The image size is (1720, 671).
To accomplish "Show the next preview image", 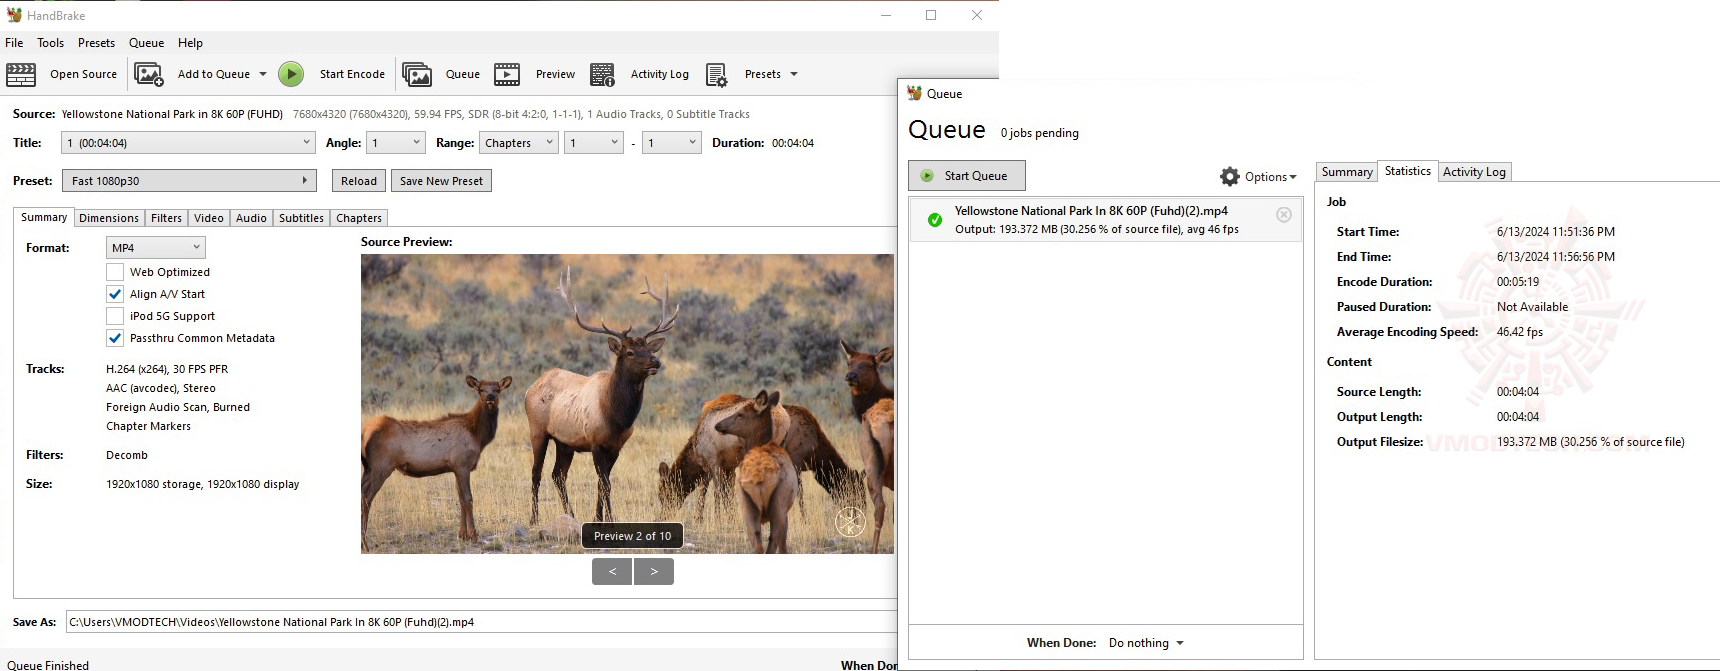I will (x=654, y=571).
